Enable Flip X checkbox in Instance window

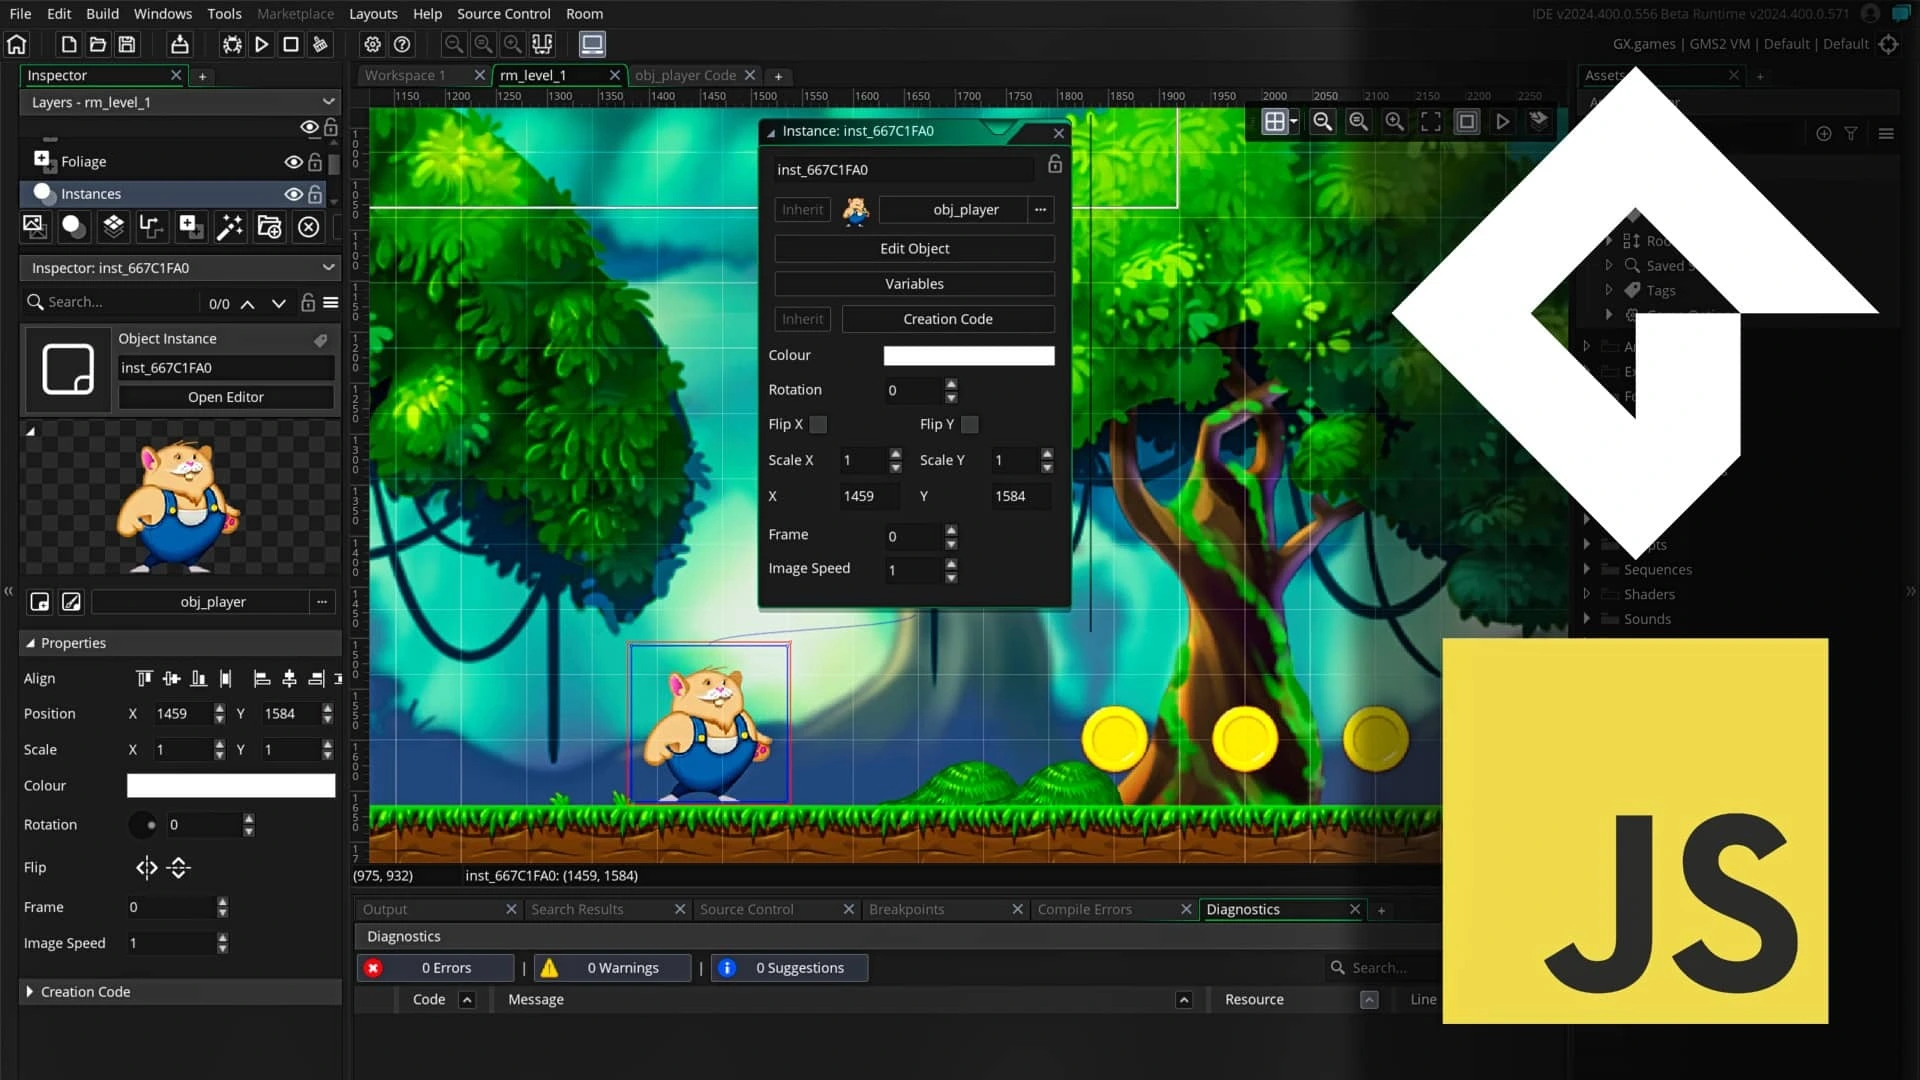[818, 424]
